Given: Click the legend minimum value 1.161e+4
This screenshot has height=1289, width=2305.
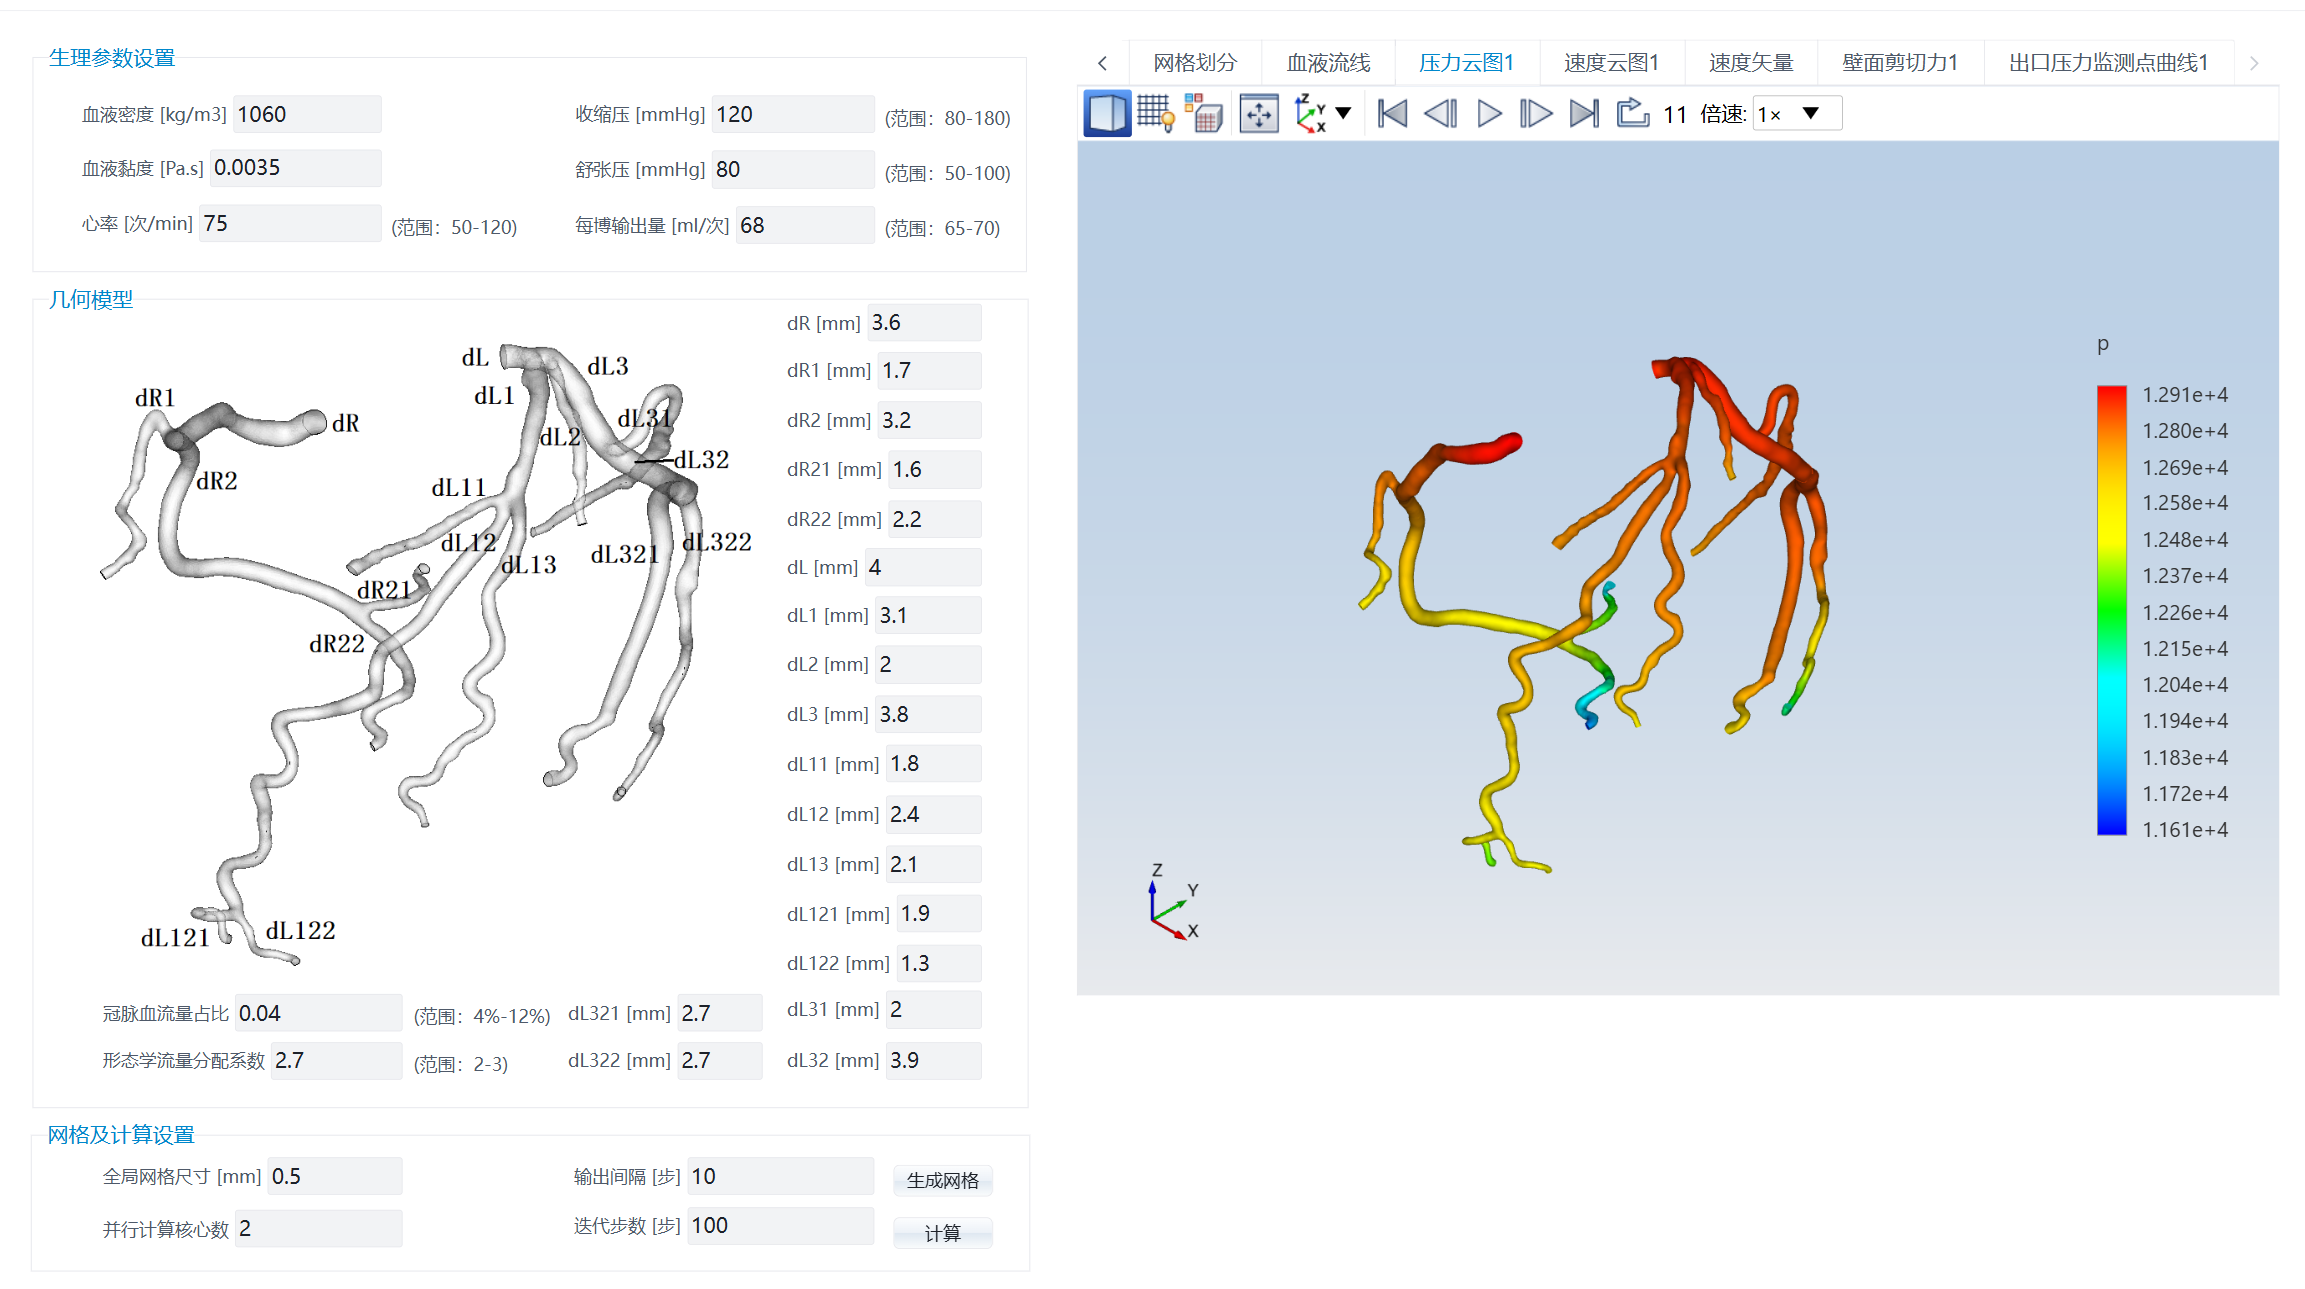Looking at the screenshot, I should coord(2185,831).
